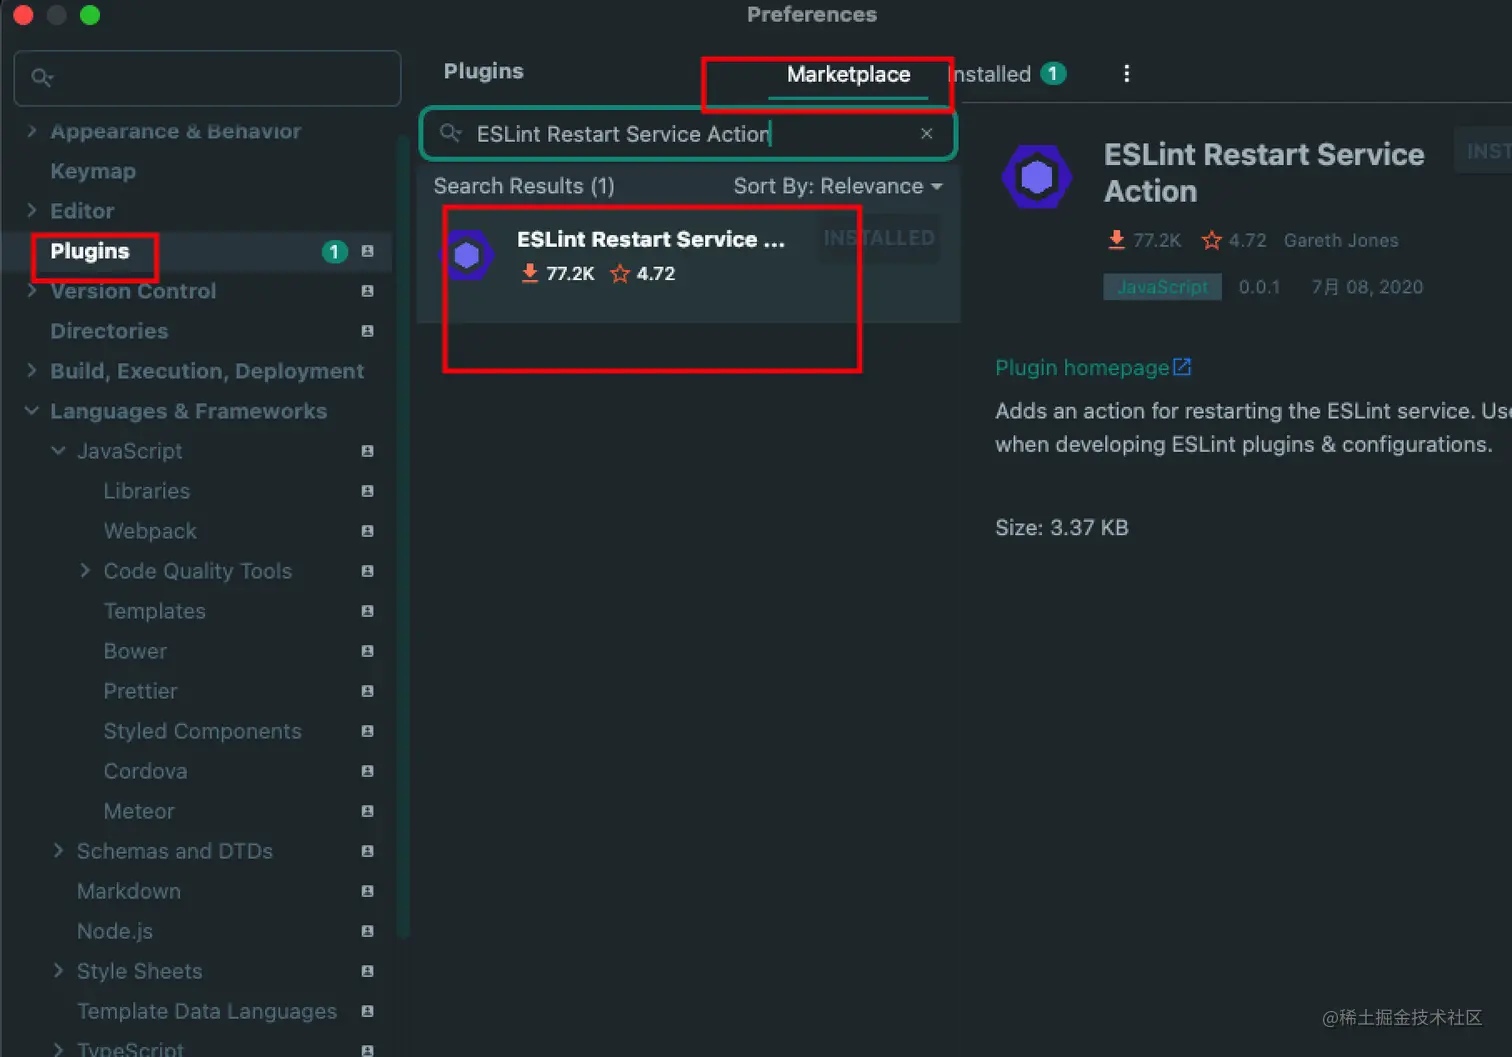The height and width of the screenshot is (1057, 1512).
Task: Click the project-level icon beside Bower
Action: point(367,651)
